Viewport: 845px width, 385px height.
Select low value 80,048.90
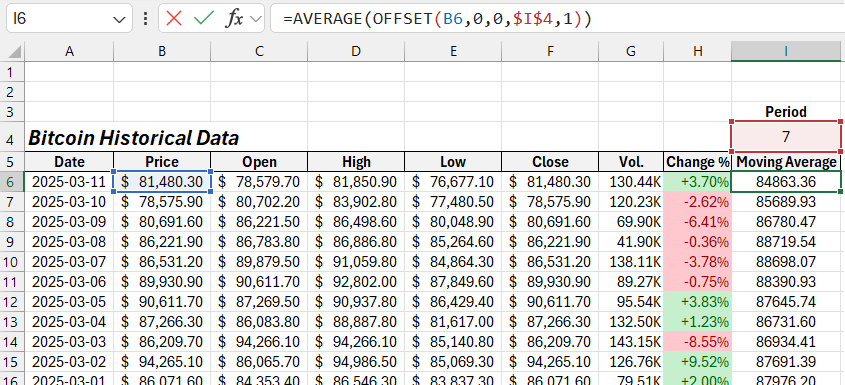pos(453,222)
